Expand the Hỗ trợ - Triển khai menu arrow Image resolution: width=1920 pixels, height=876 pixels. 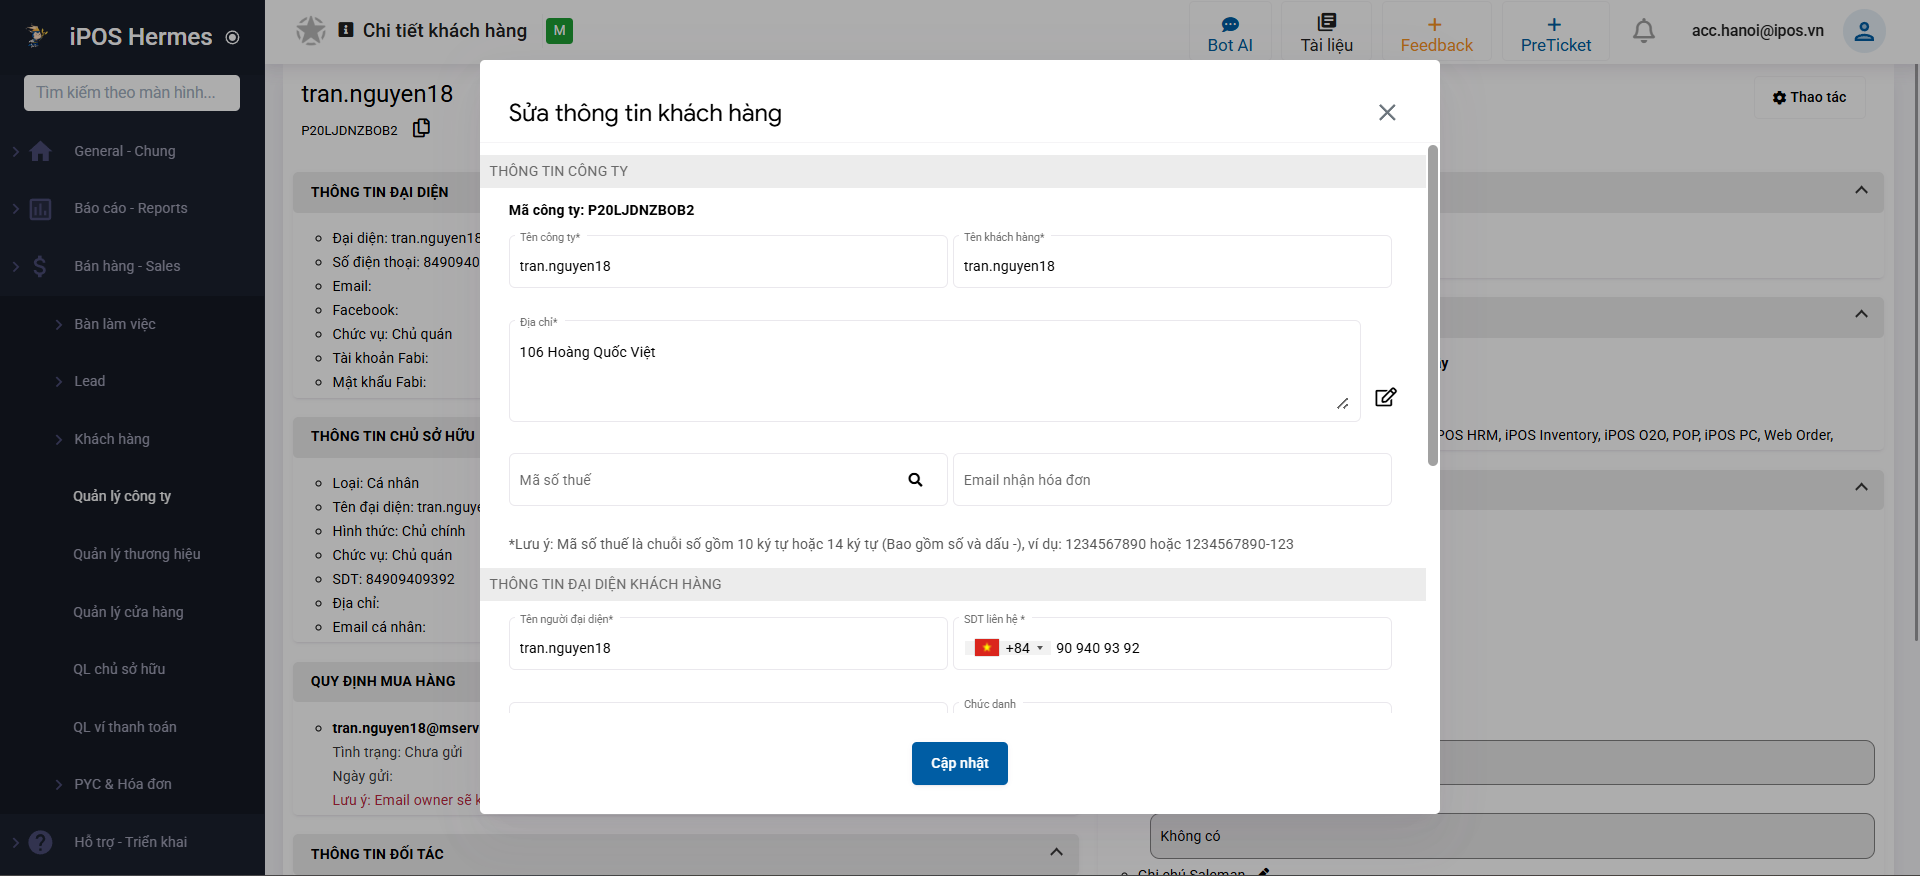[15, 842]
